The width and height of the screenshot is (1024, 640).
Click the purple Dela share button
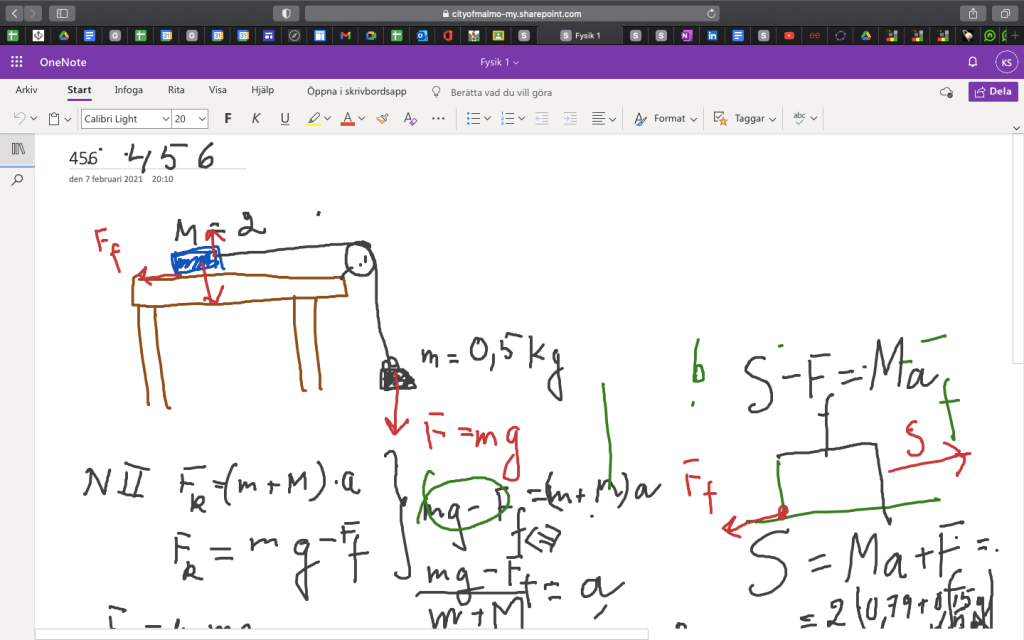993,91
